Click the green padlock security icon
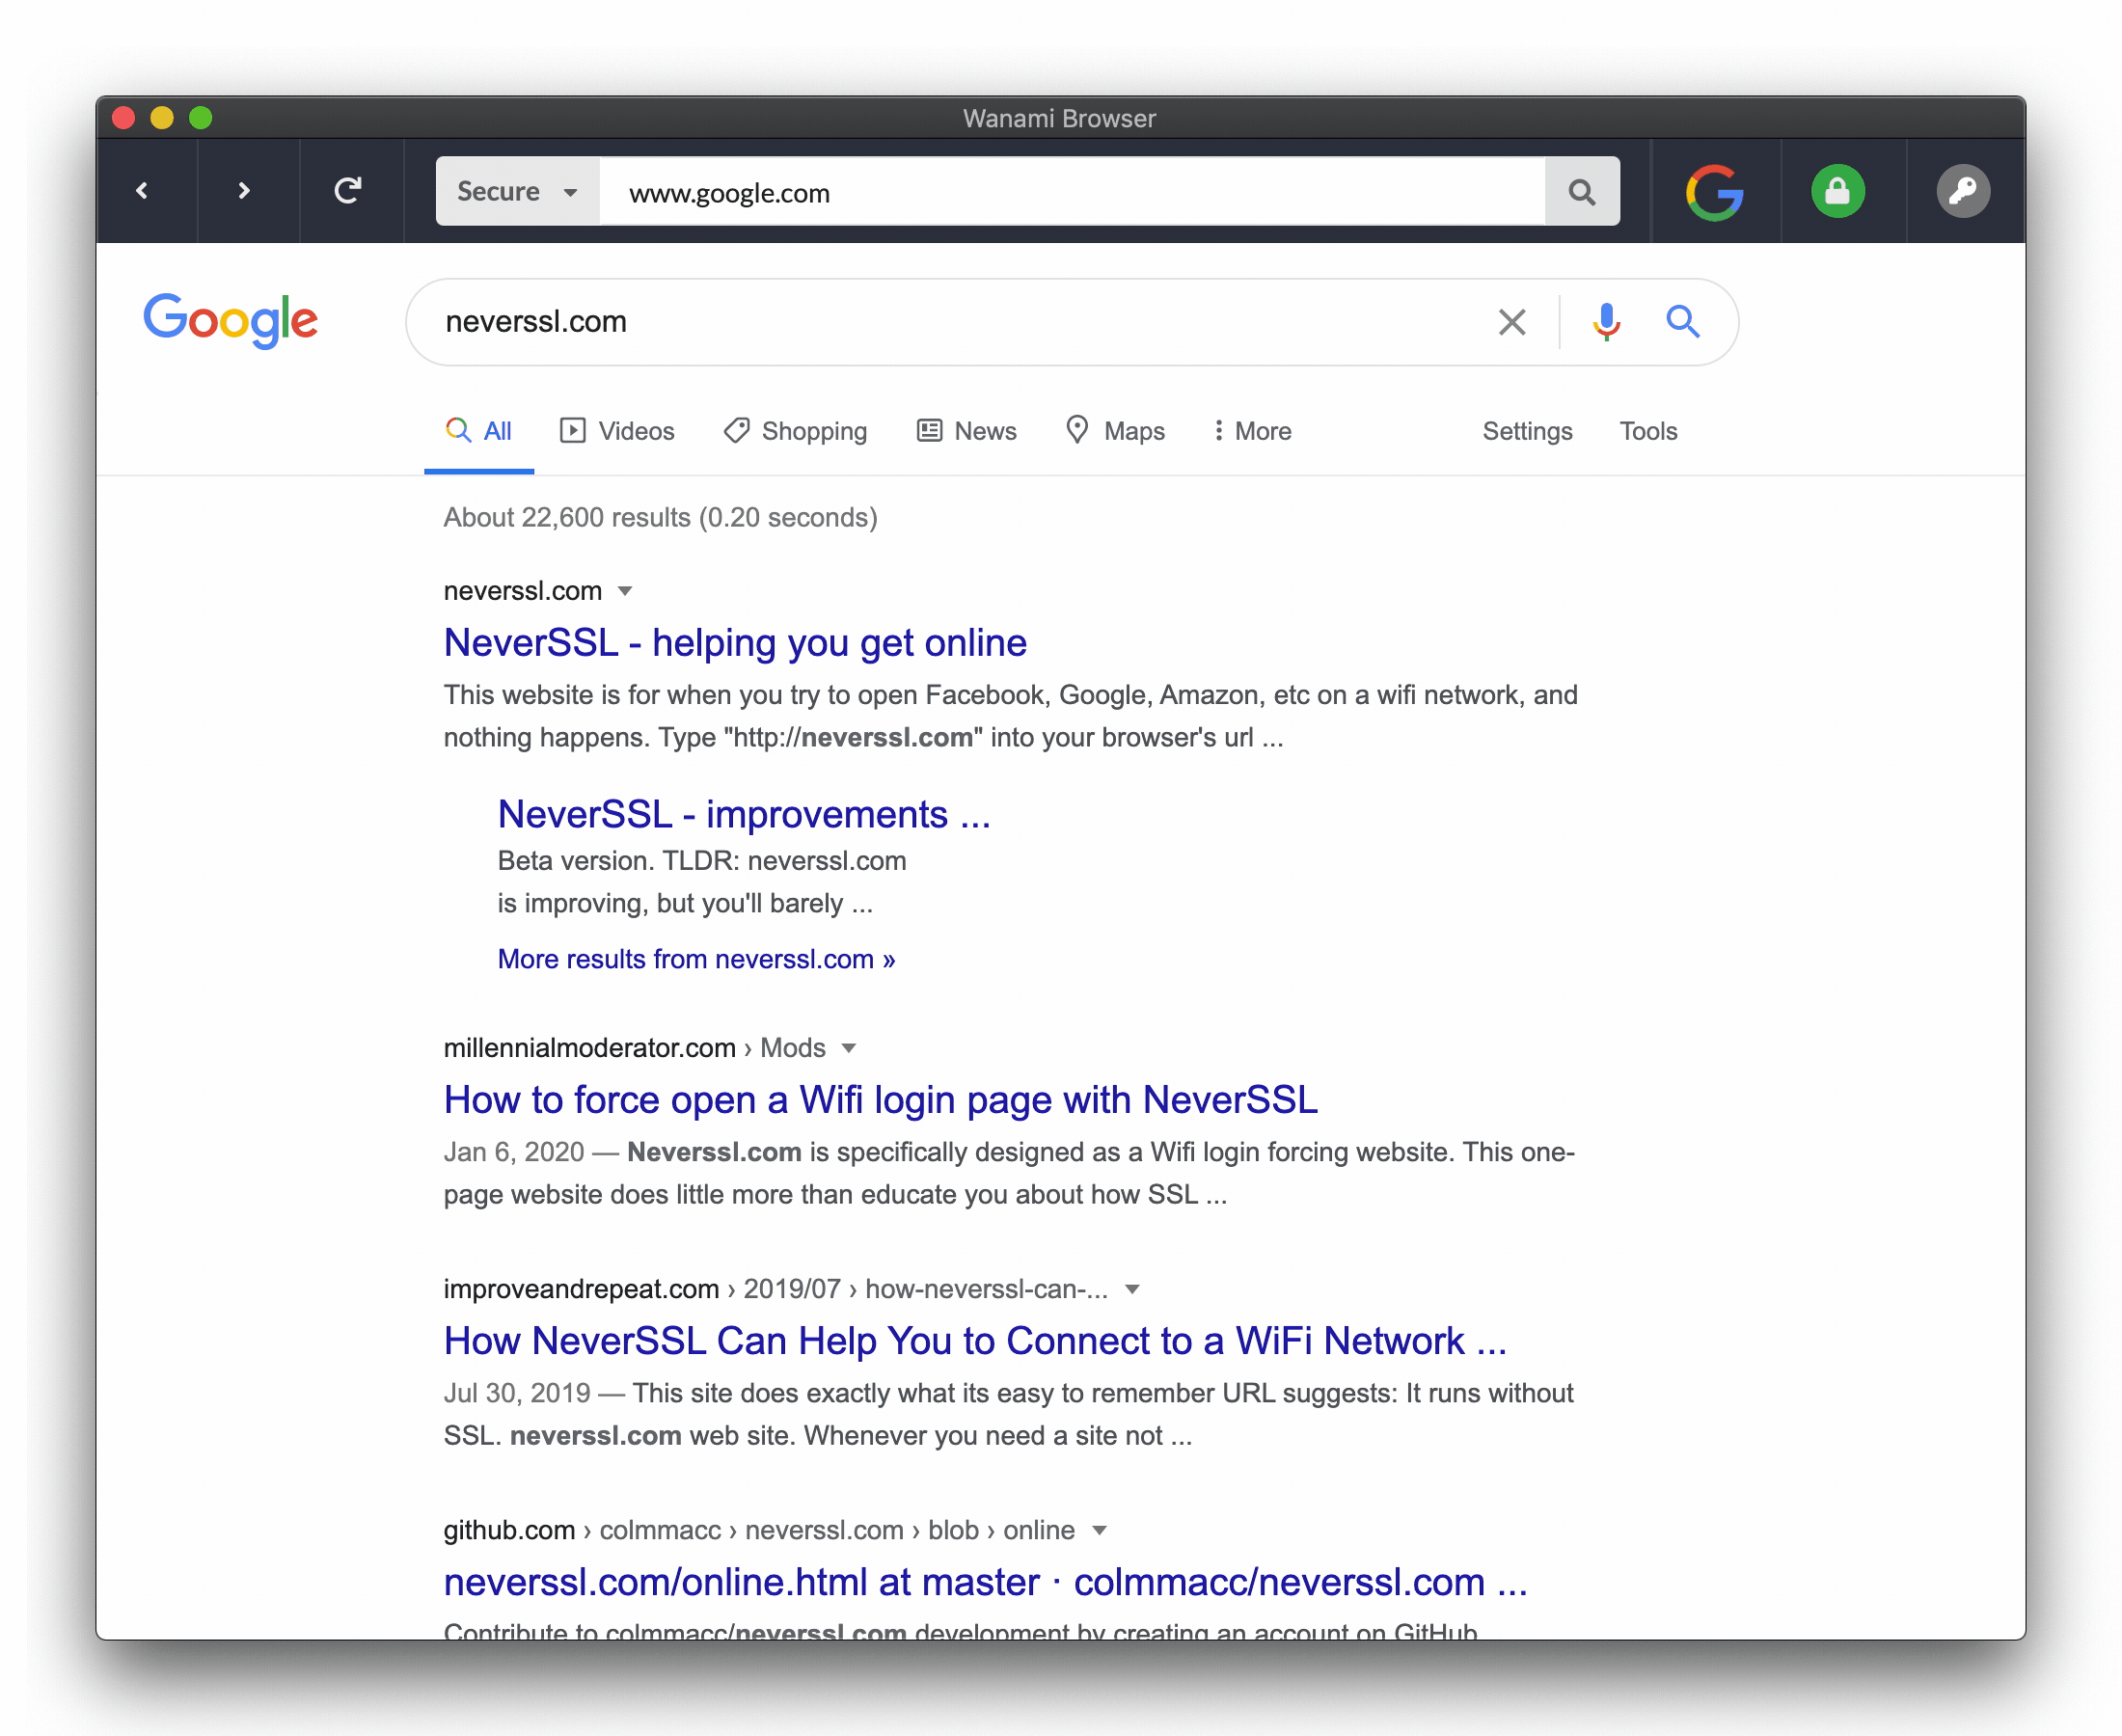The width and height of the screenshot is (2122, 1736). [x=1837, y=191]
